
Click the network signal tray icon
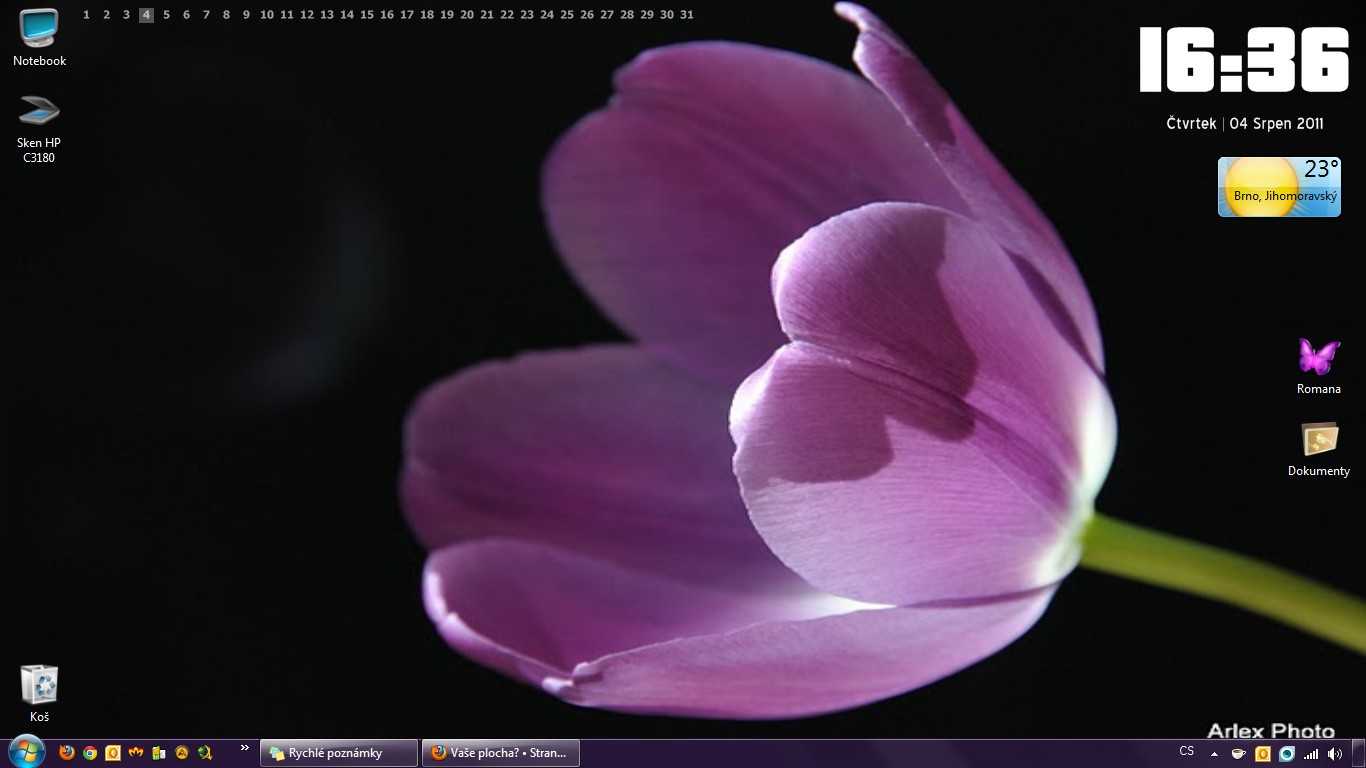[1311, 753]
